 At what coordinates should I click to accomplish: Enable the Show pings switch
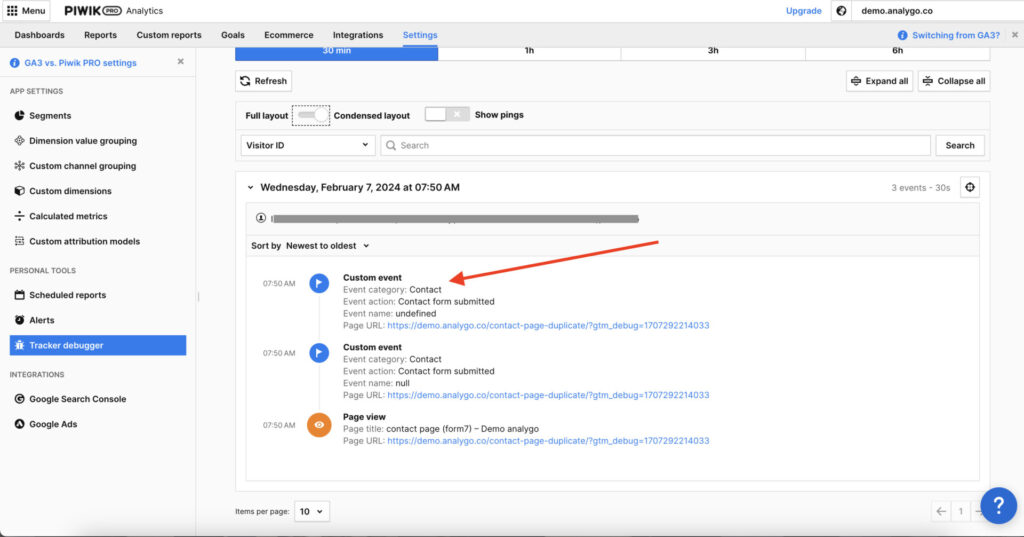(x=446, y=115)
